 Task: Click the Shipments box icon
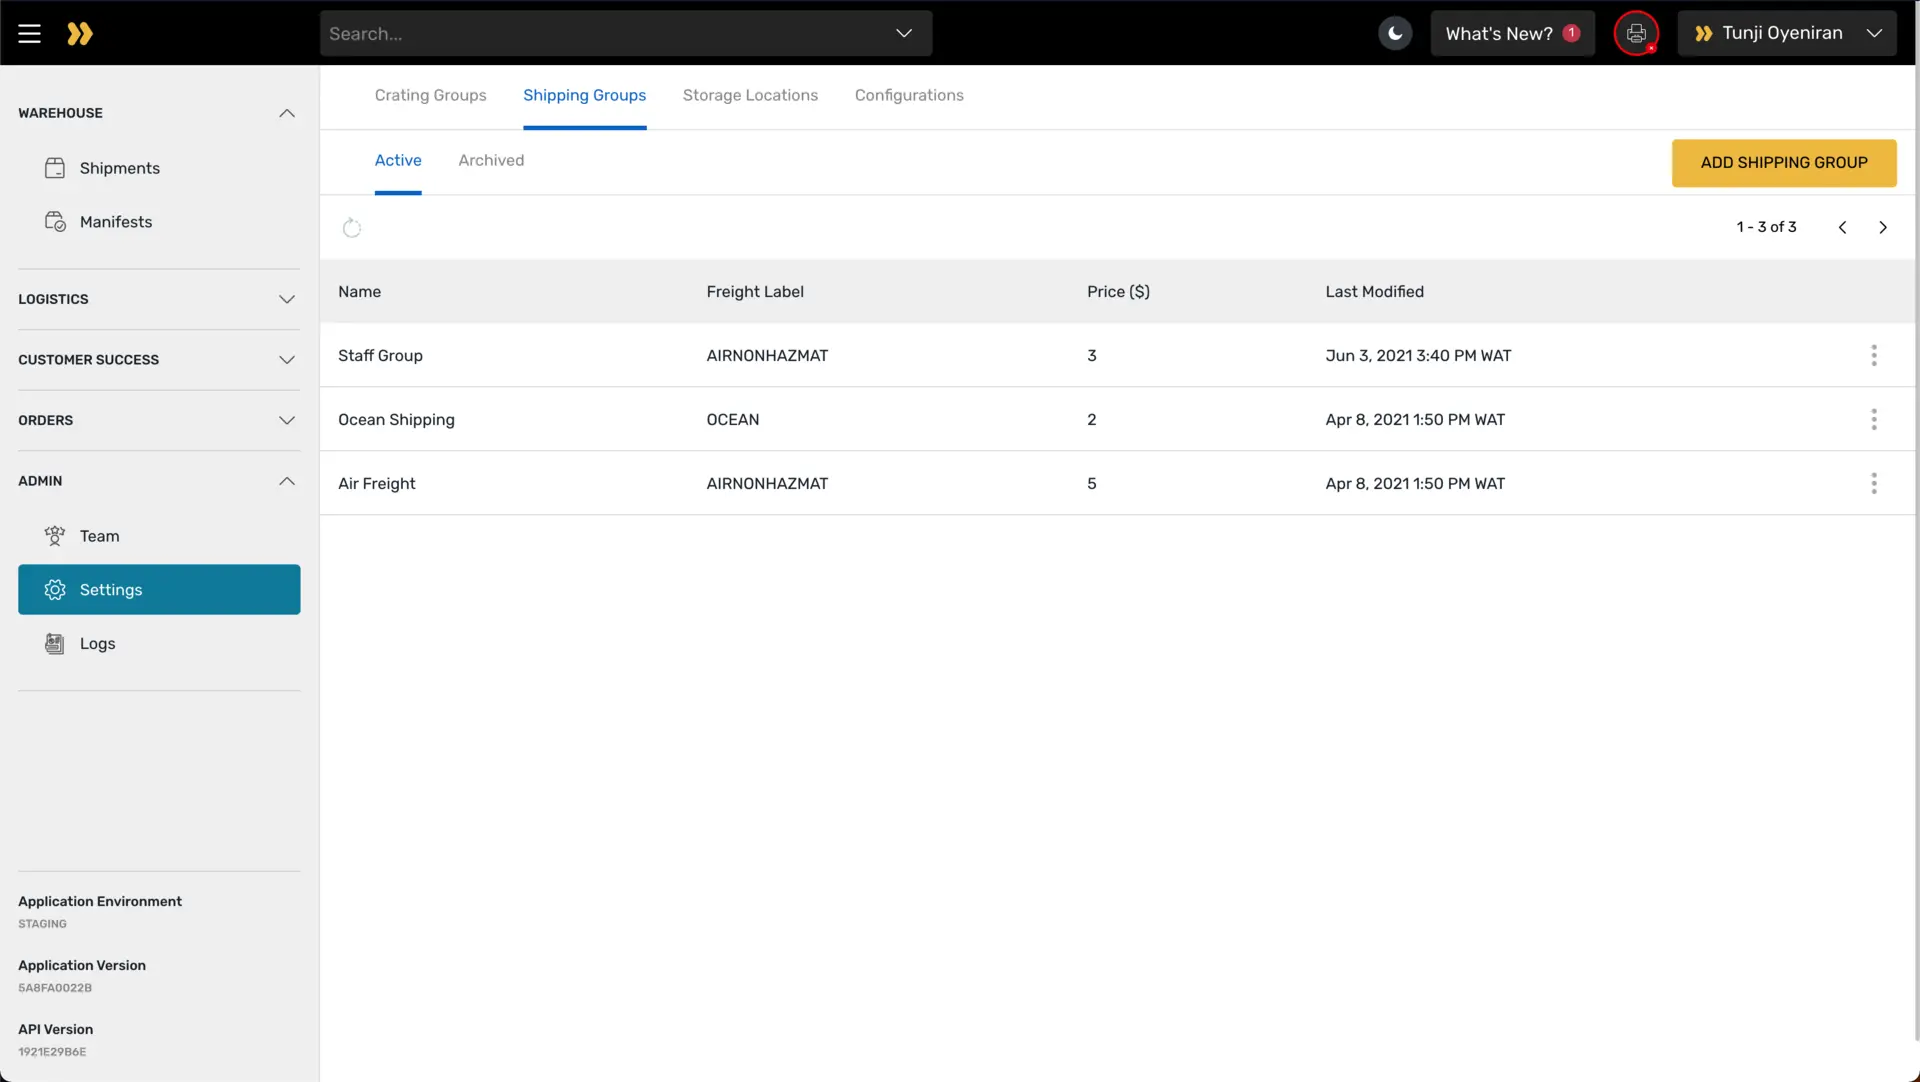(x=55, y=168)
